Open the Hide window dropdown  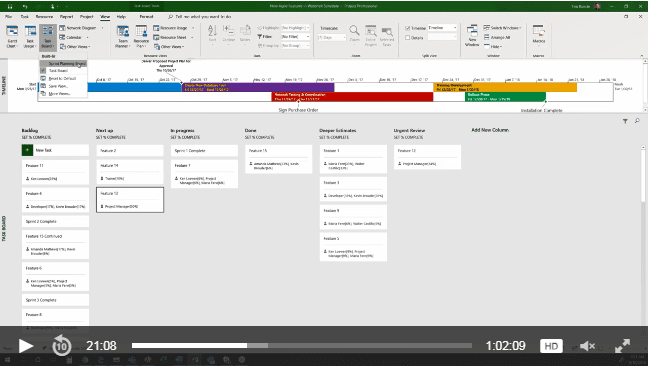pos(493,47)
